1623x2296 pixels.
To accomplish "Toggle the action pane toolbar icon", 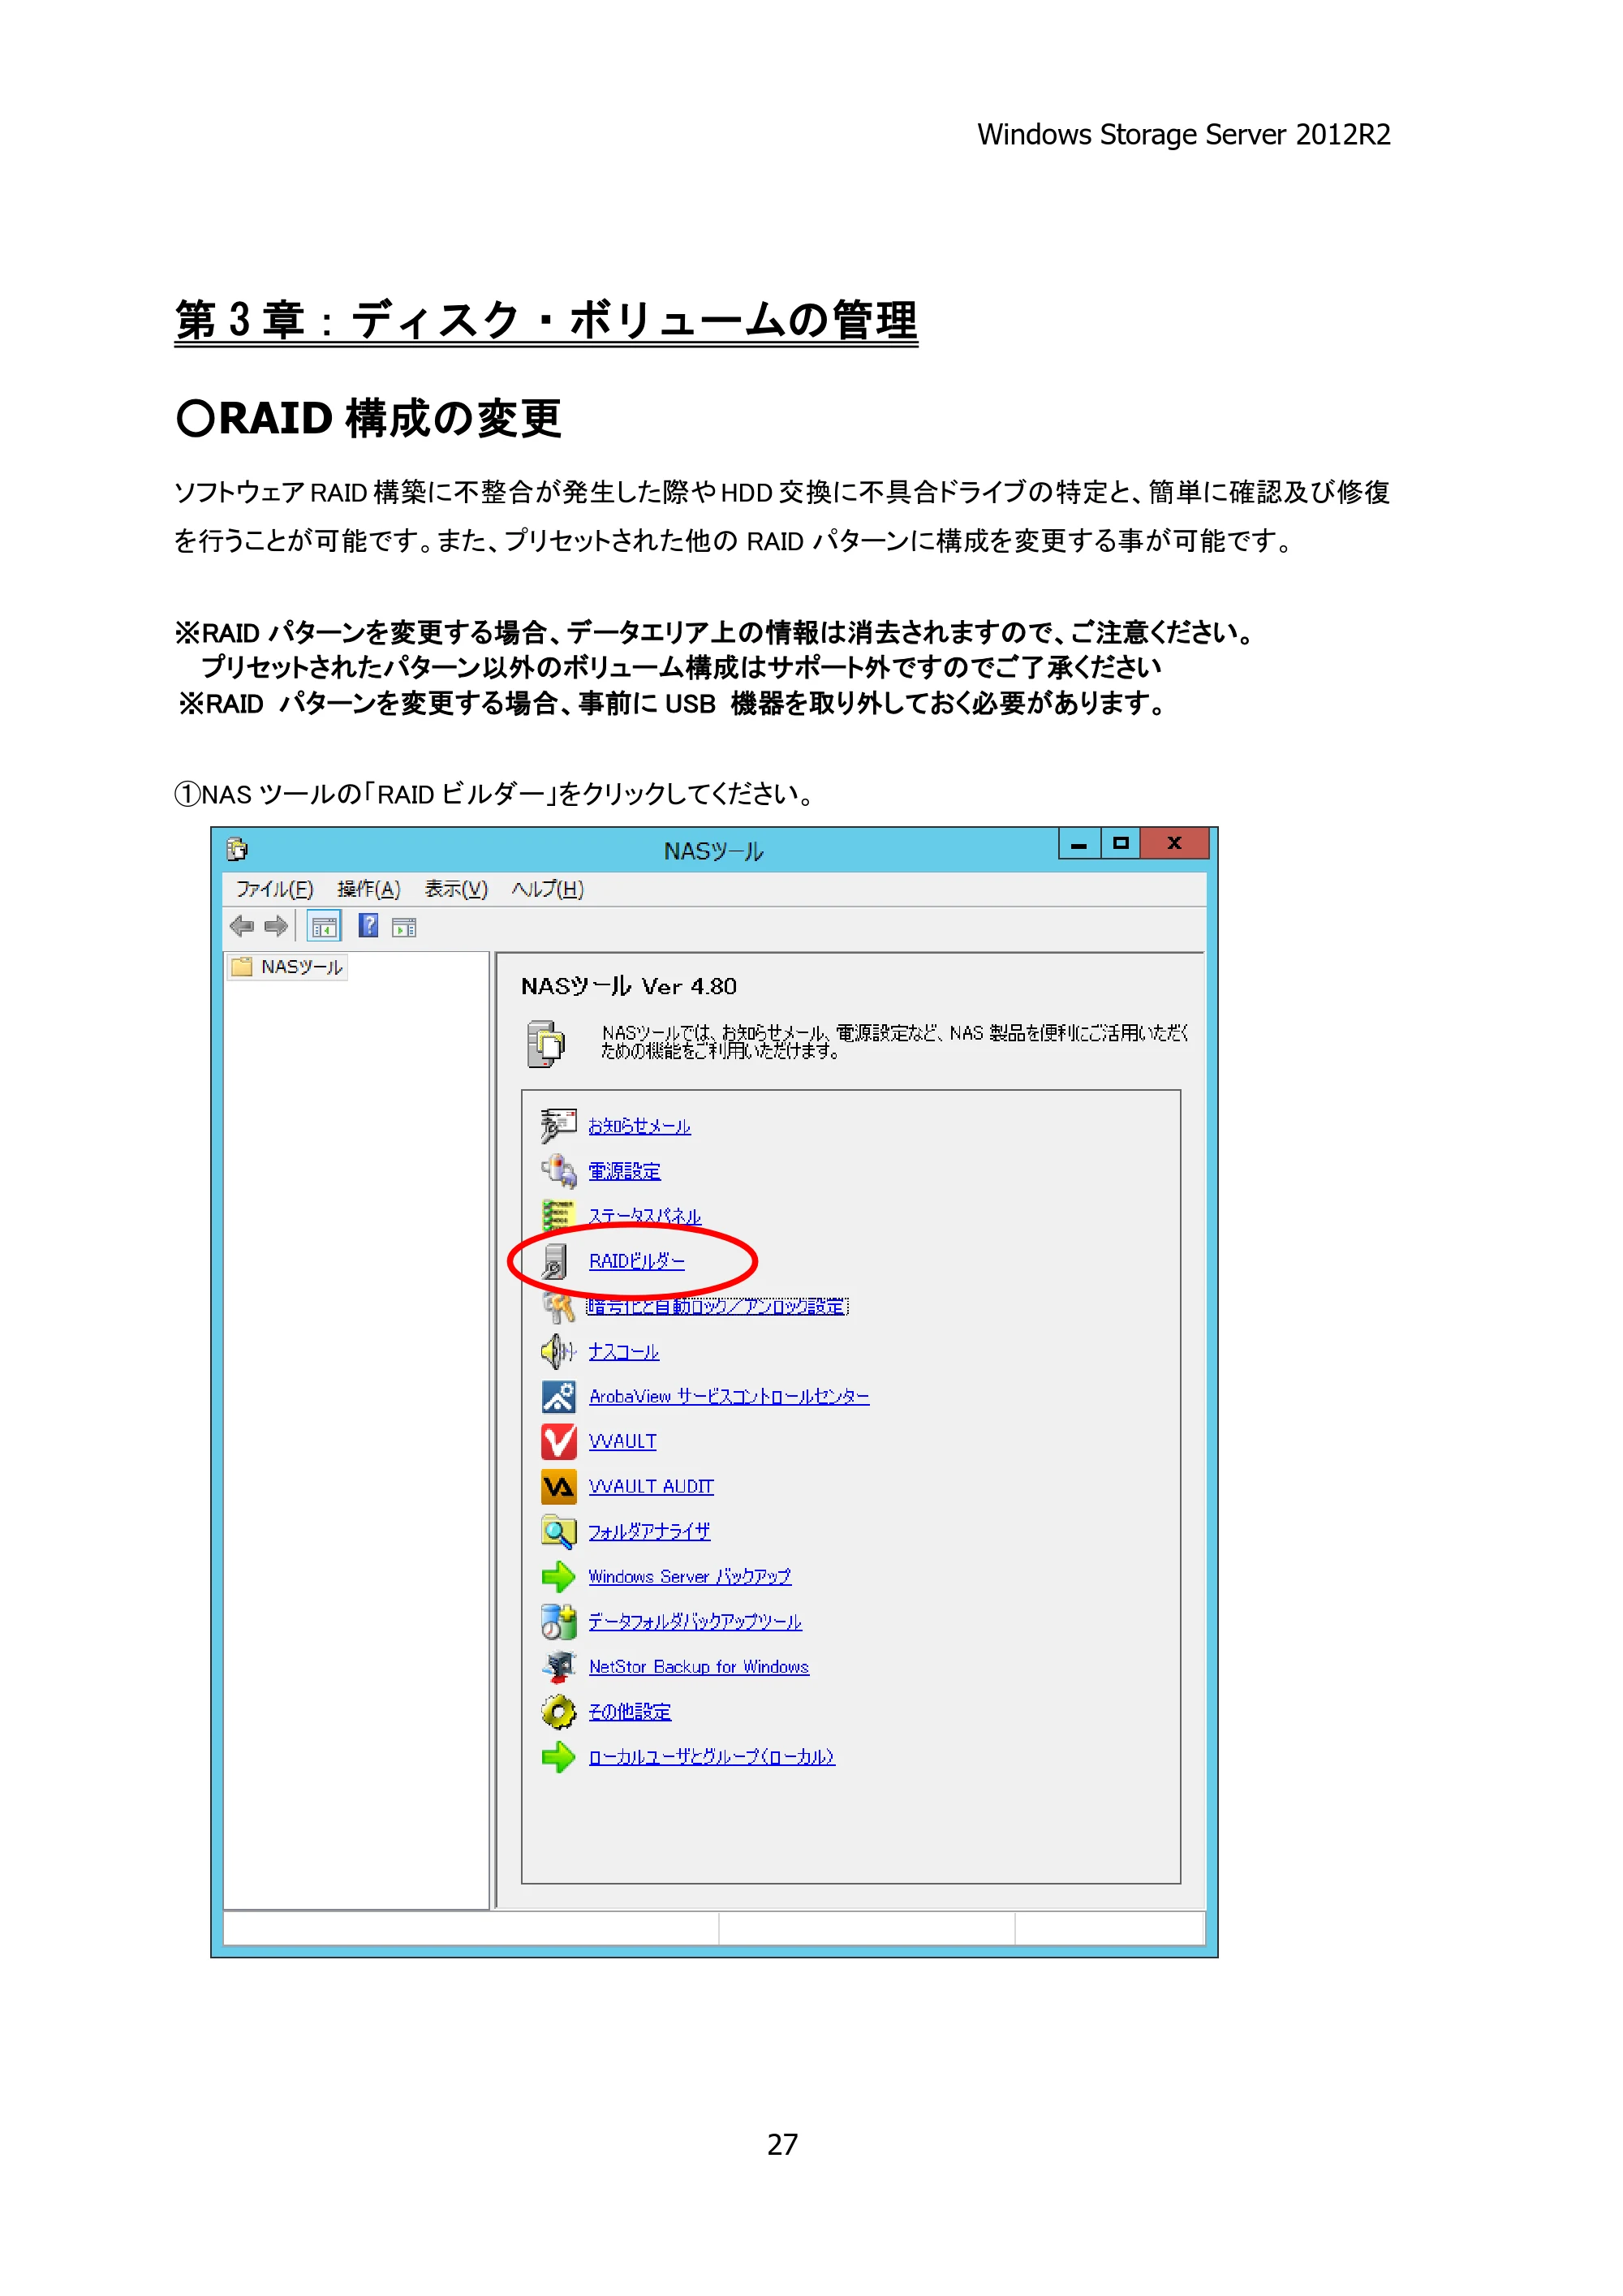I will (404, 927).
